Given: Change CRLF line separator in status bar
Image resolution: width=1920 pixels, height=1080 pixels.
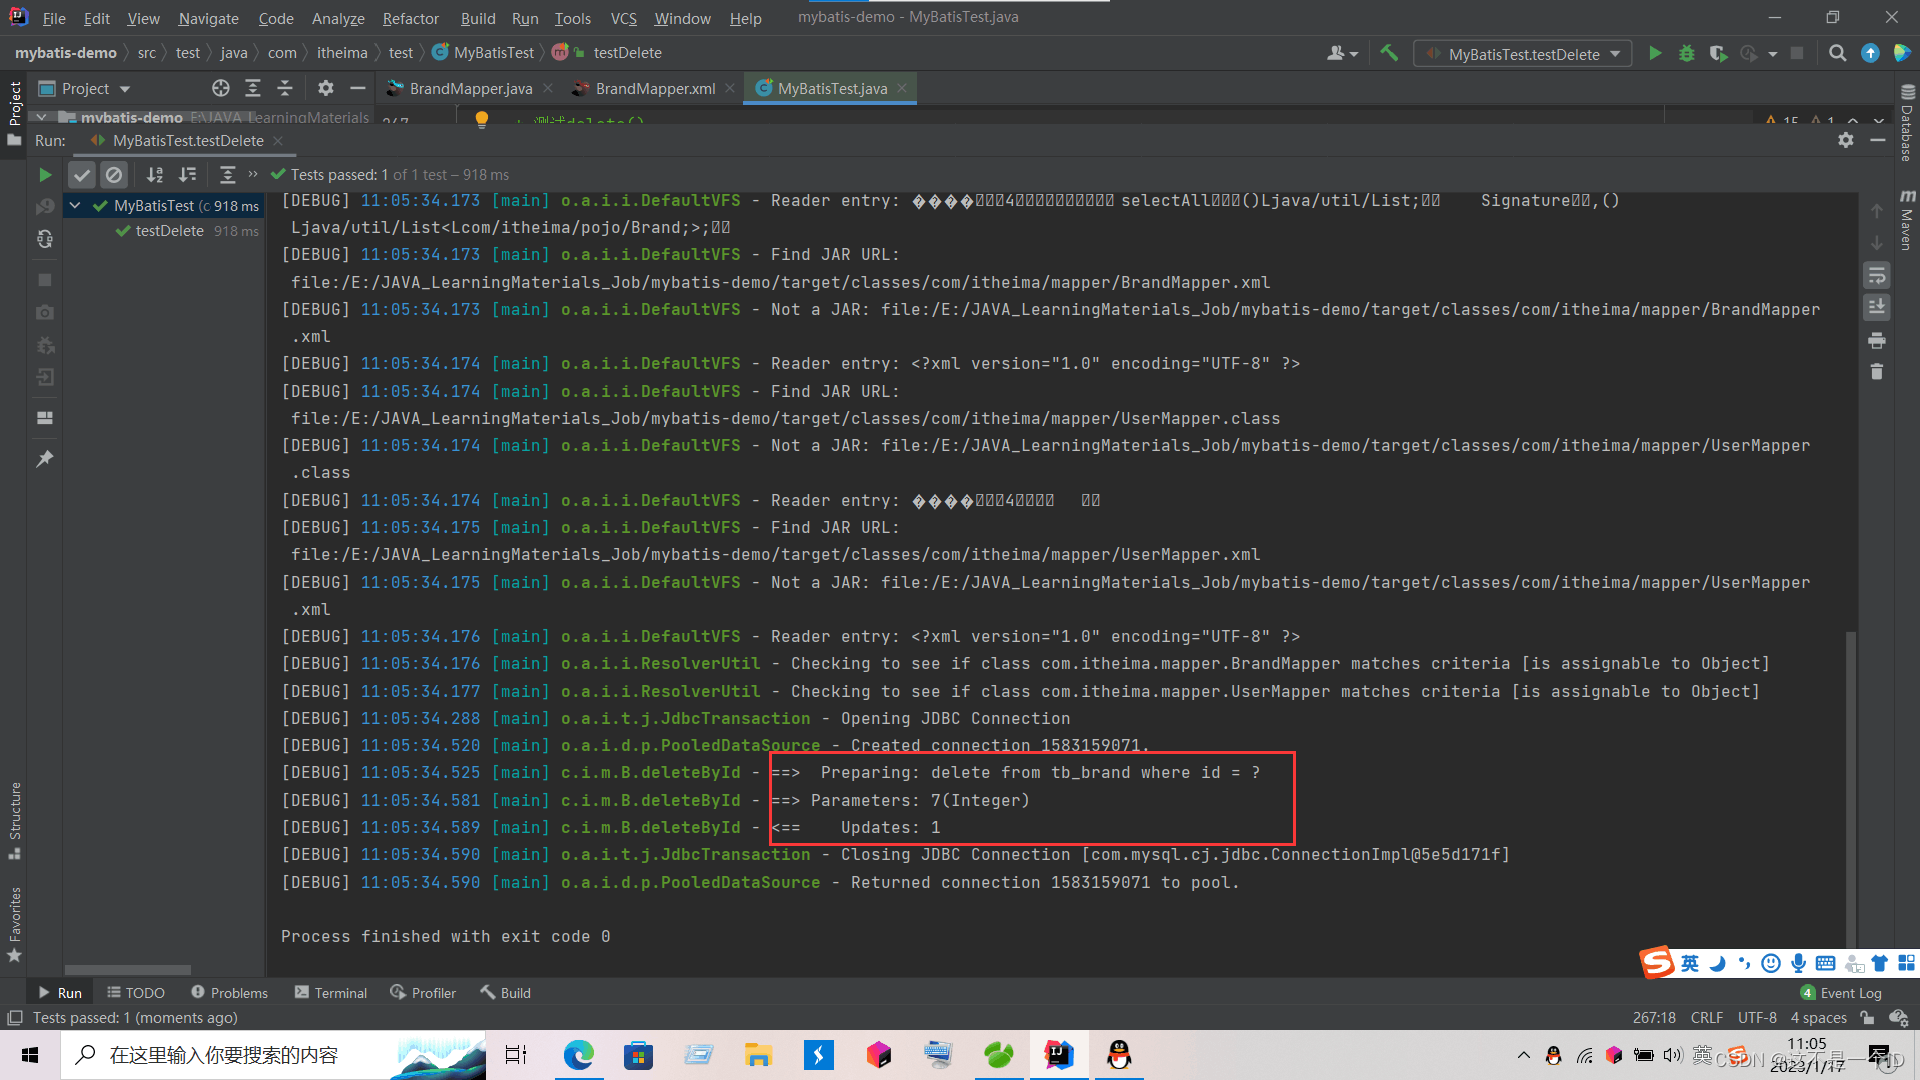Looking at the screenshot, I should tap(1706, 1018).
